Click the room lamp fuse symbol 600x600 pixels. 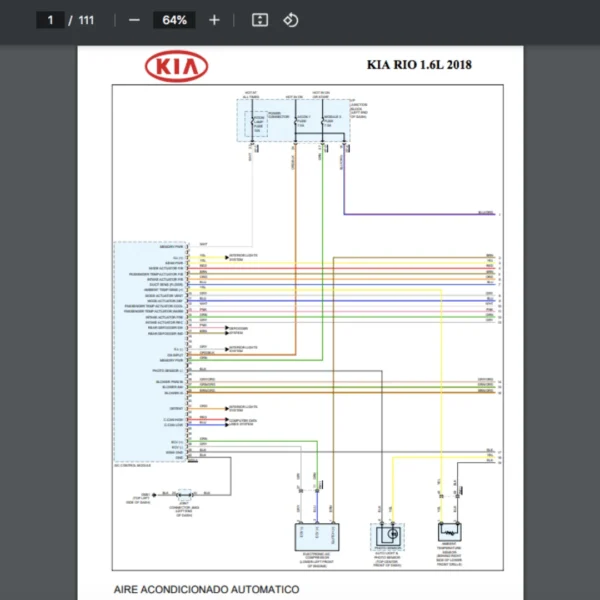(258, 122)
